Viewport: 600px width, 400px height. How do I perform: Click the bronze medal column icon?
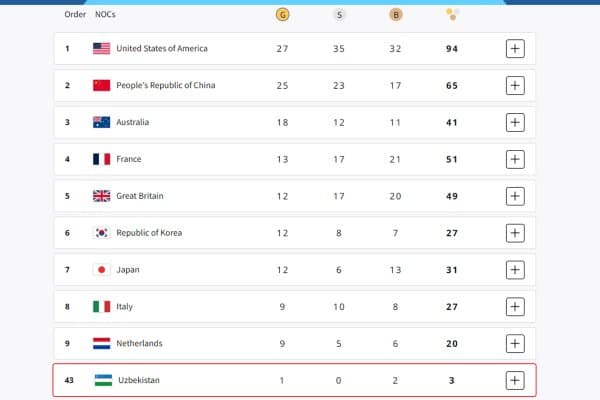pos(395,15)
